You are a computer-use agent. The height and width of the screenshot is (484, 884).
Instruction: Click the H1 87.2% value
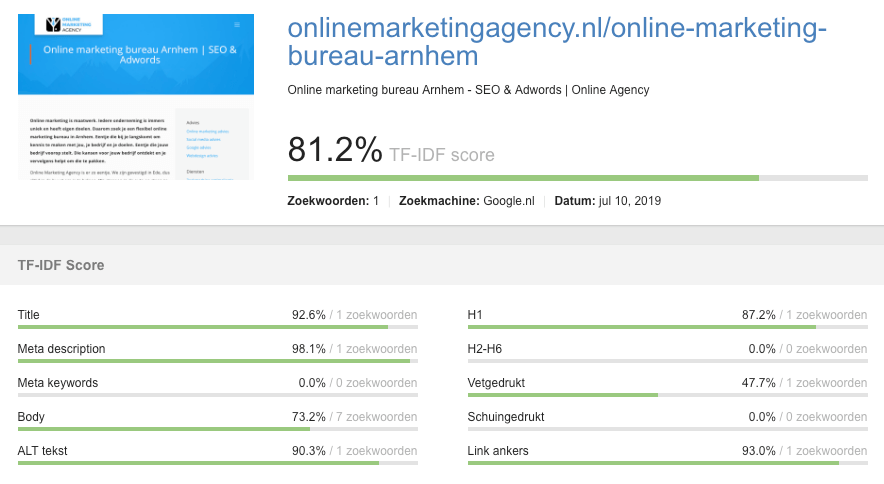click(x=758, y=315)
